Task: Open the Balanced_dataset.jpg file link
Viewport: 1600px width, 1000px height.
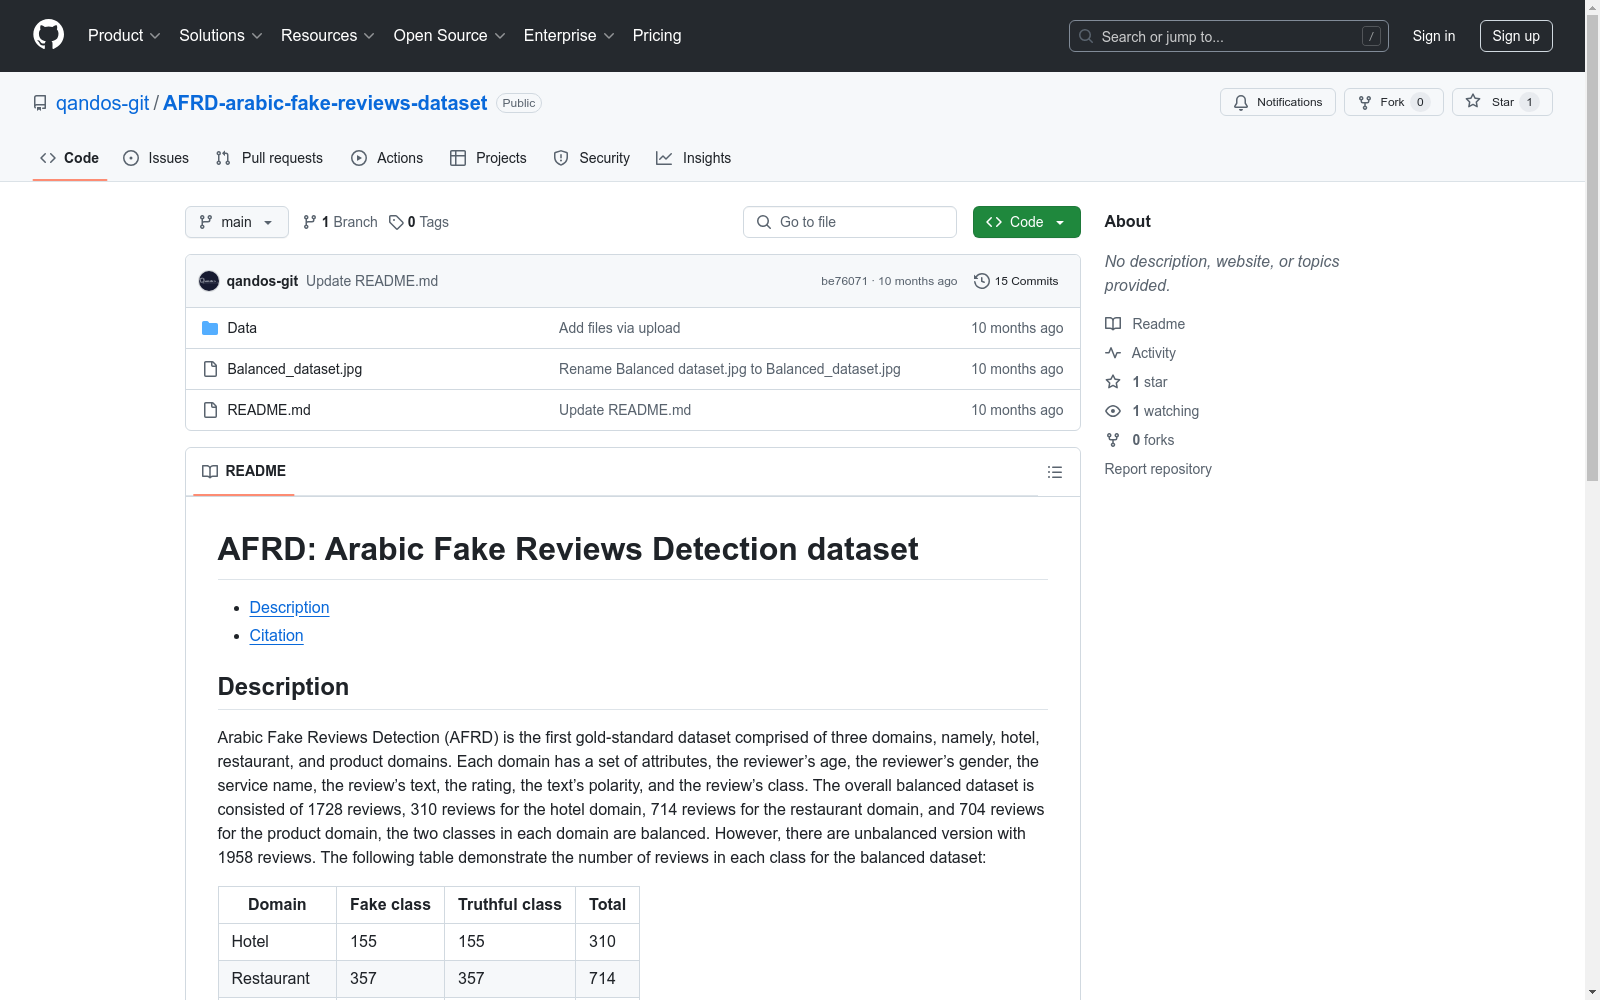Action: (x=295, y=369)
